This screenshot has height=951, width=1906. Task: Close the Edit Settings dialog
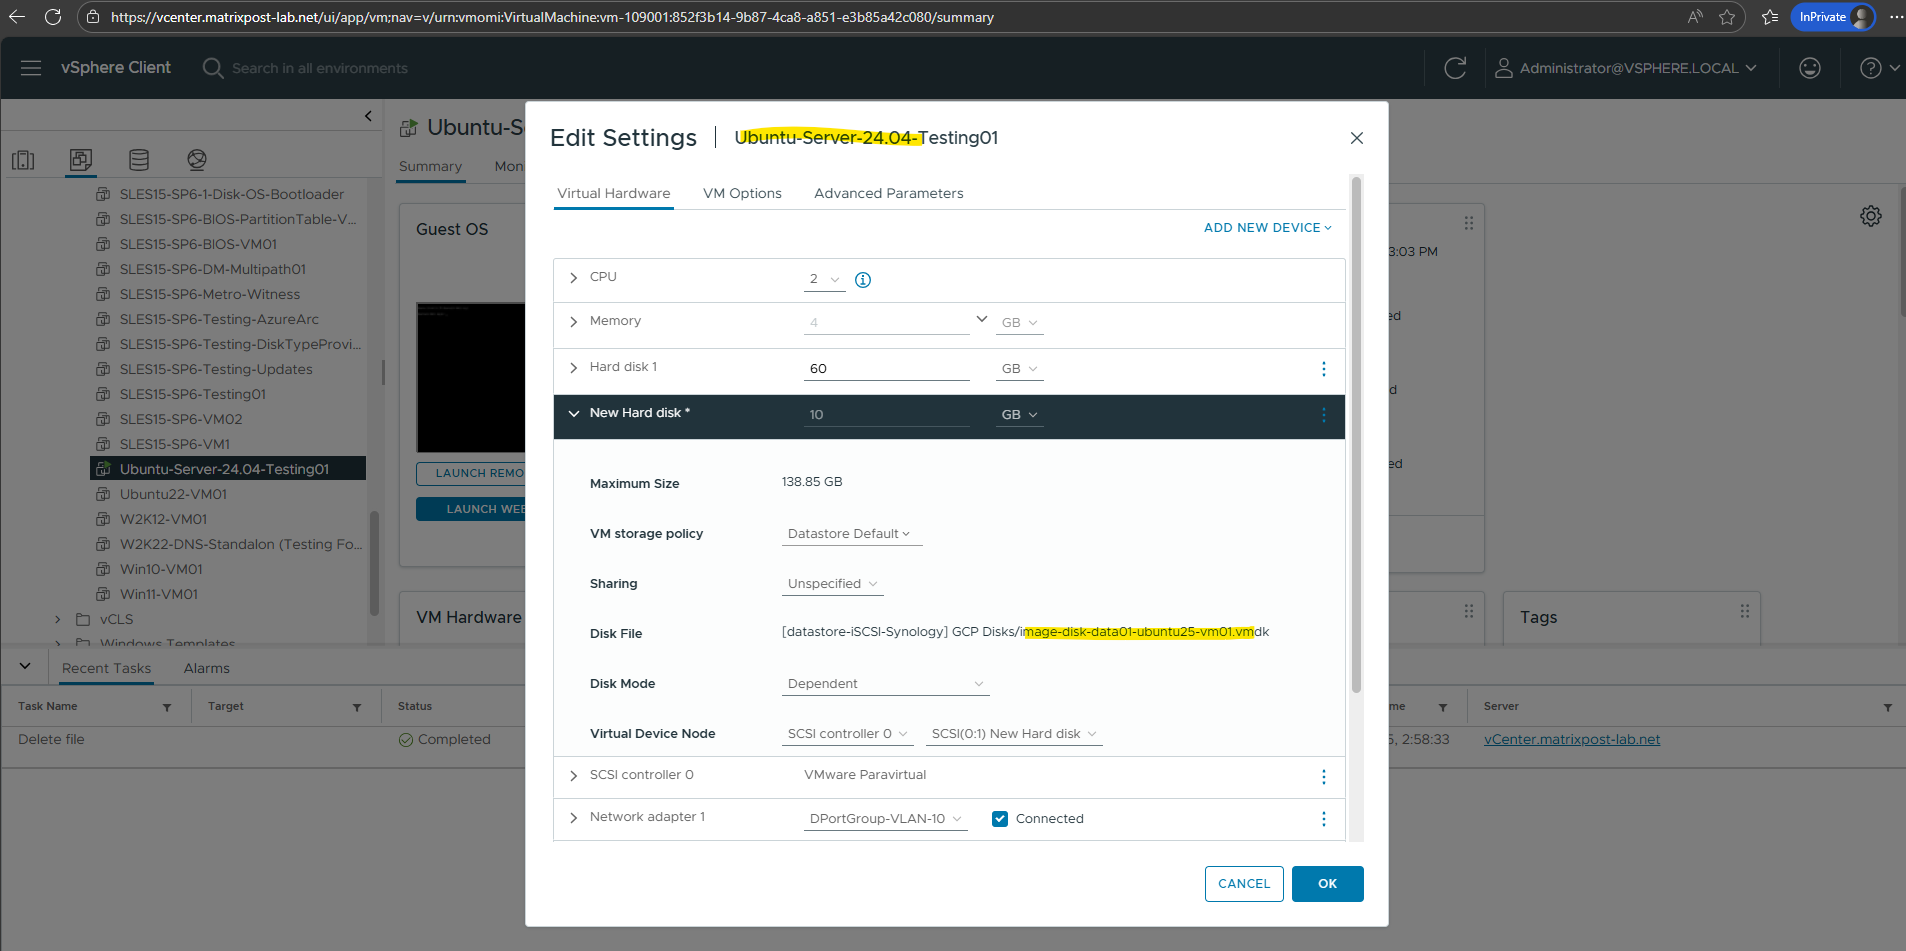pyautogui.click(x=1357, y=138)
